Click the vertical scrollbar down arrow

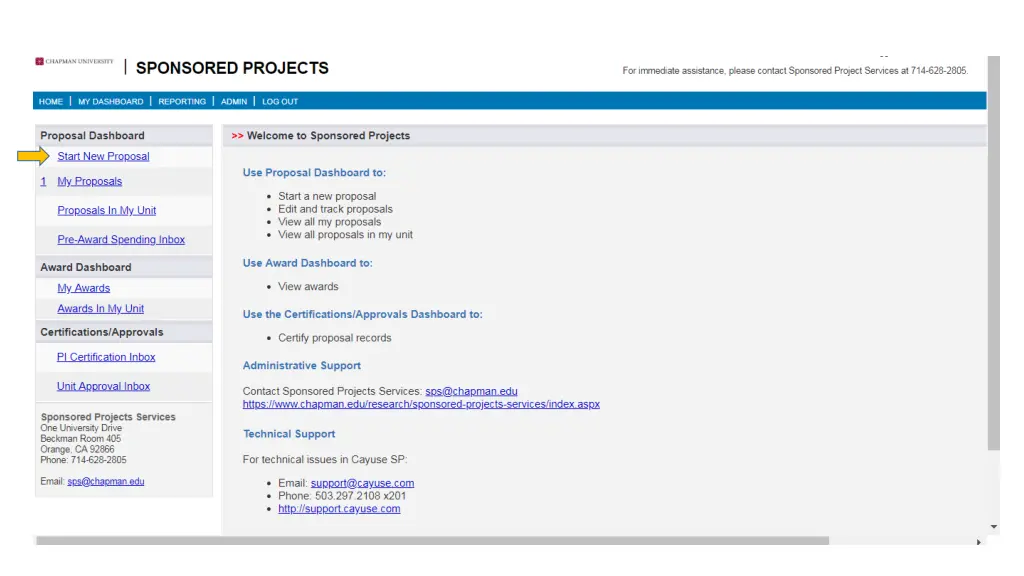tap(993, 527)
